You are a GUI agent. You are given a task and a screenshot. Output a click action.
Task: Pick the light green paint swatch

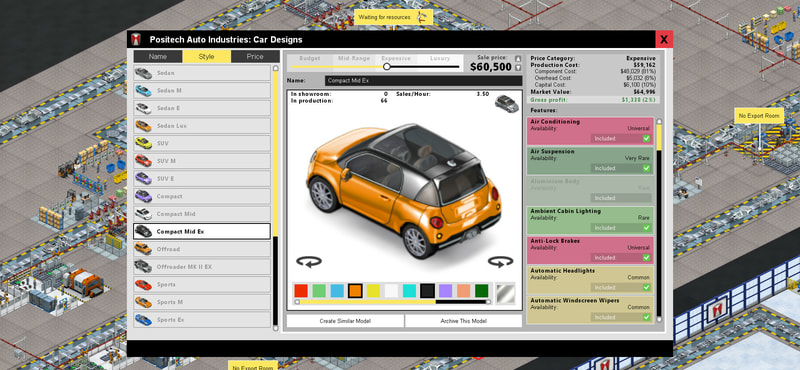tap(319, 291)
